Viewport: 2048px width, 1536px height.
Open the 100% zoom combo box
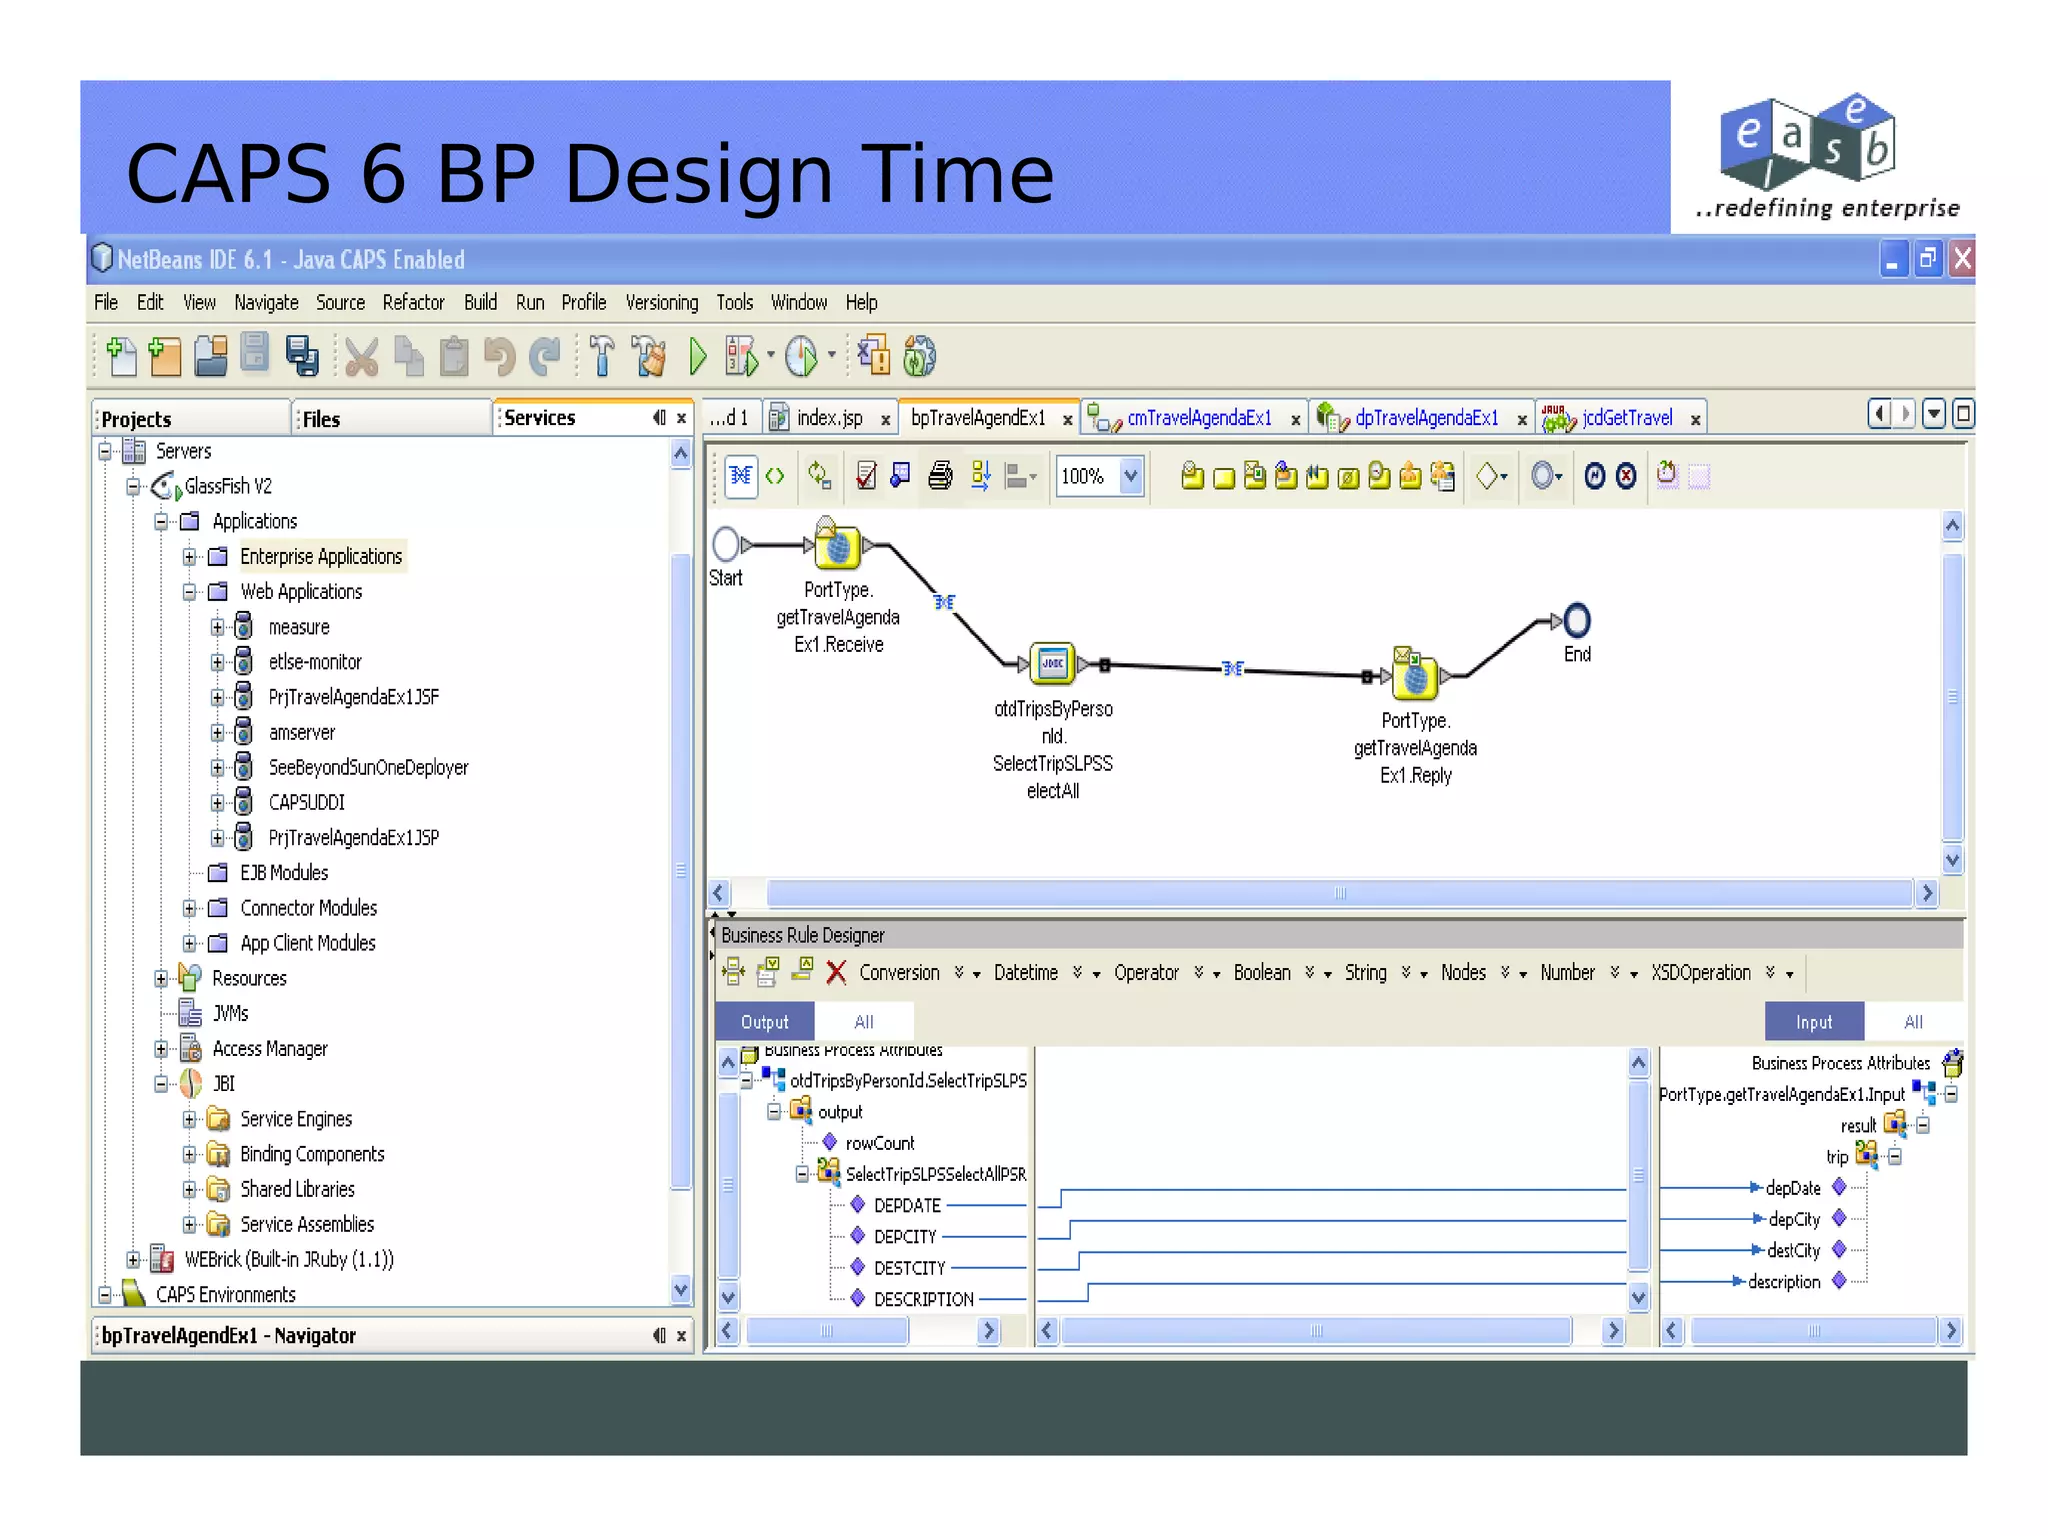click(x=1131, y=476)
